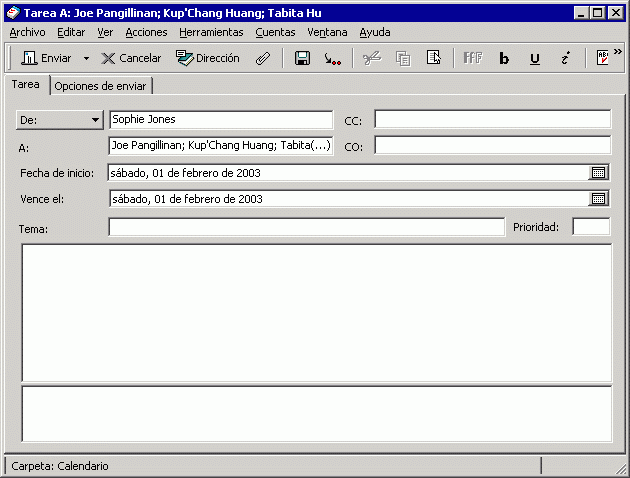Viewport: 630px width, 478px height.
Task: Open the Editar menu
Action: (x=71, y=32)
